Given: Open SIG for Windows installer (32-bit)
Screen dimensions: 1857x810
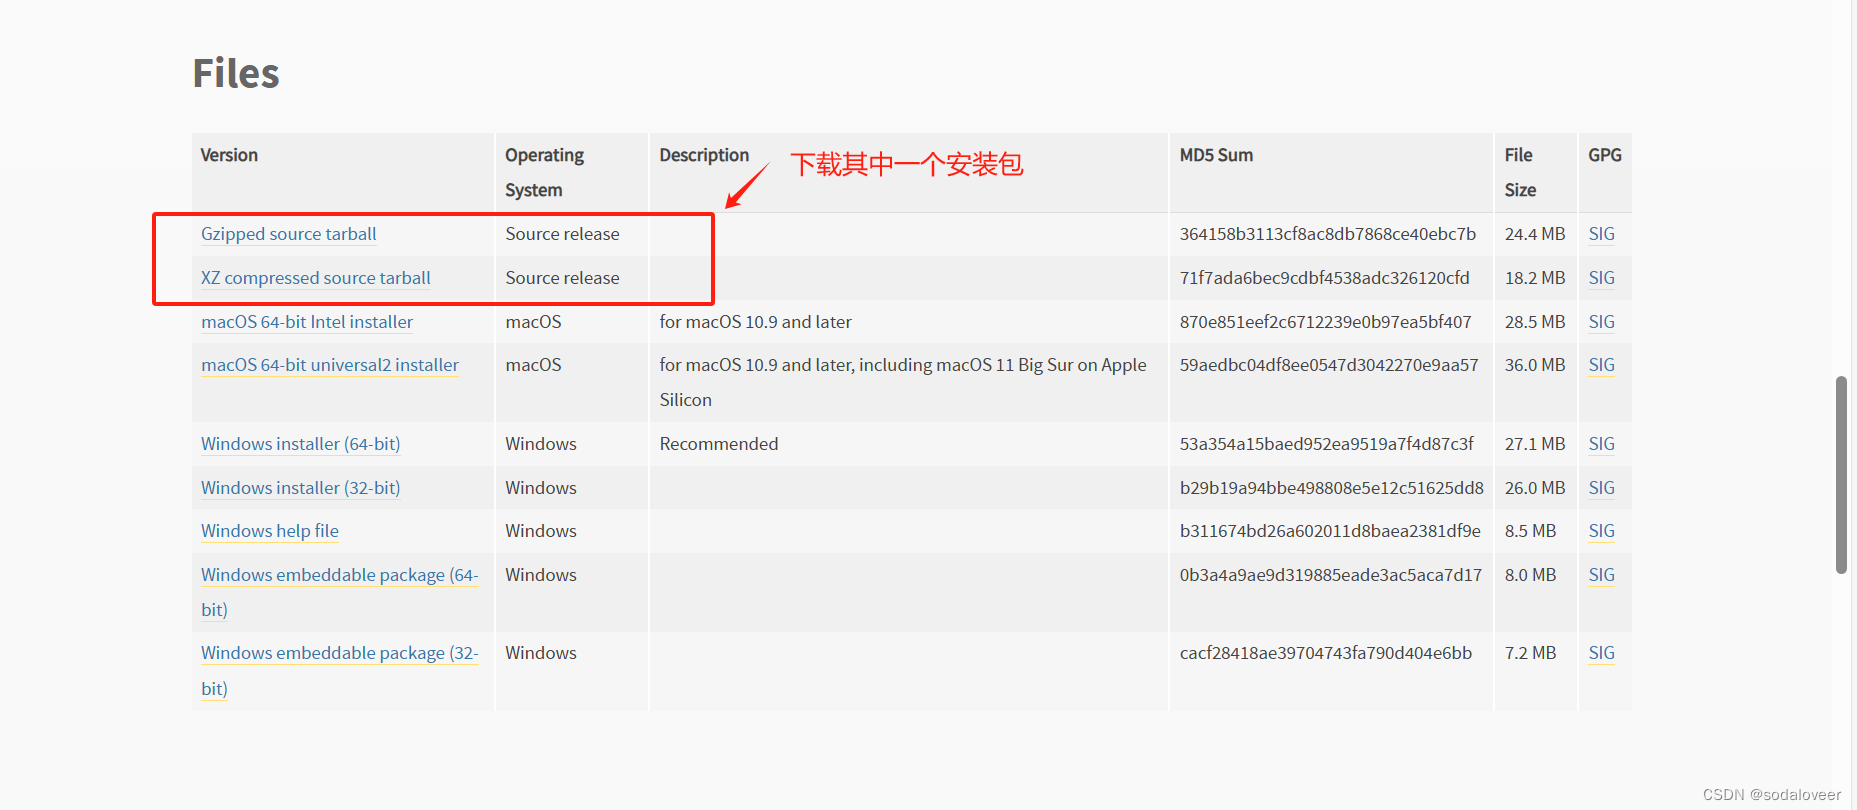Looking at the screenshot, I should click(x=1601, y=488).
